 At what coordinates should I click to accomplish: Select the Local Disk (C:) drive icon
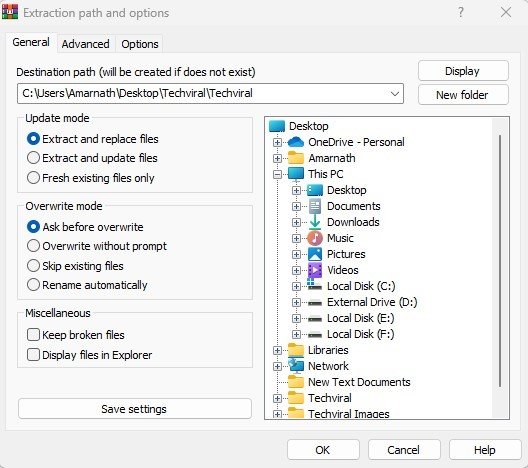tap(315, 286)
